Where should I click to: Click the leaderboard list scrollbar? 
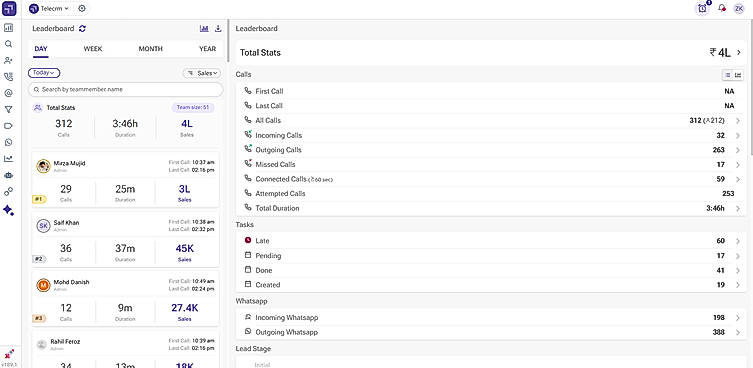click(228, 41)
